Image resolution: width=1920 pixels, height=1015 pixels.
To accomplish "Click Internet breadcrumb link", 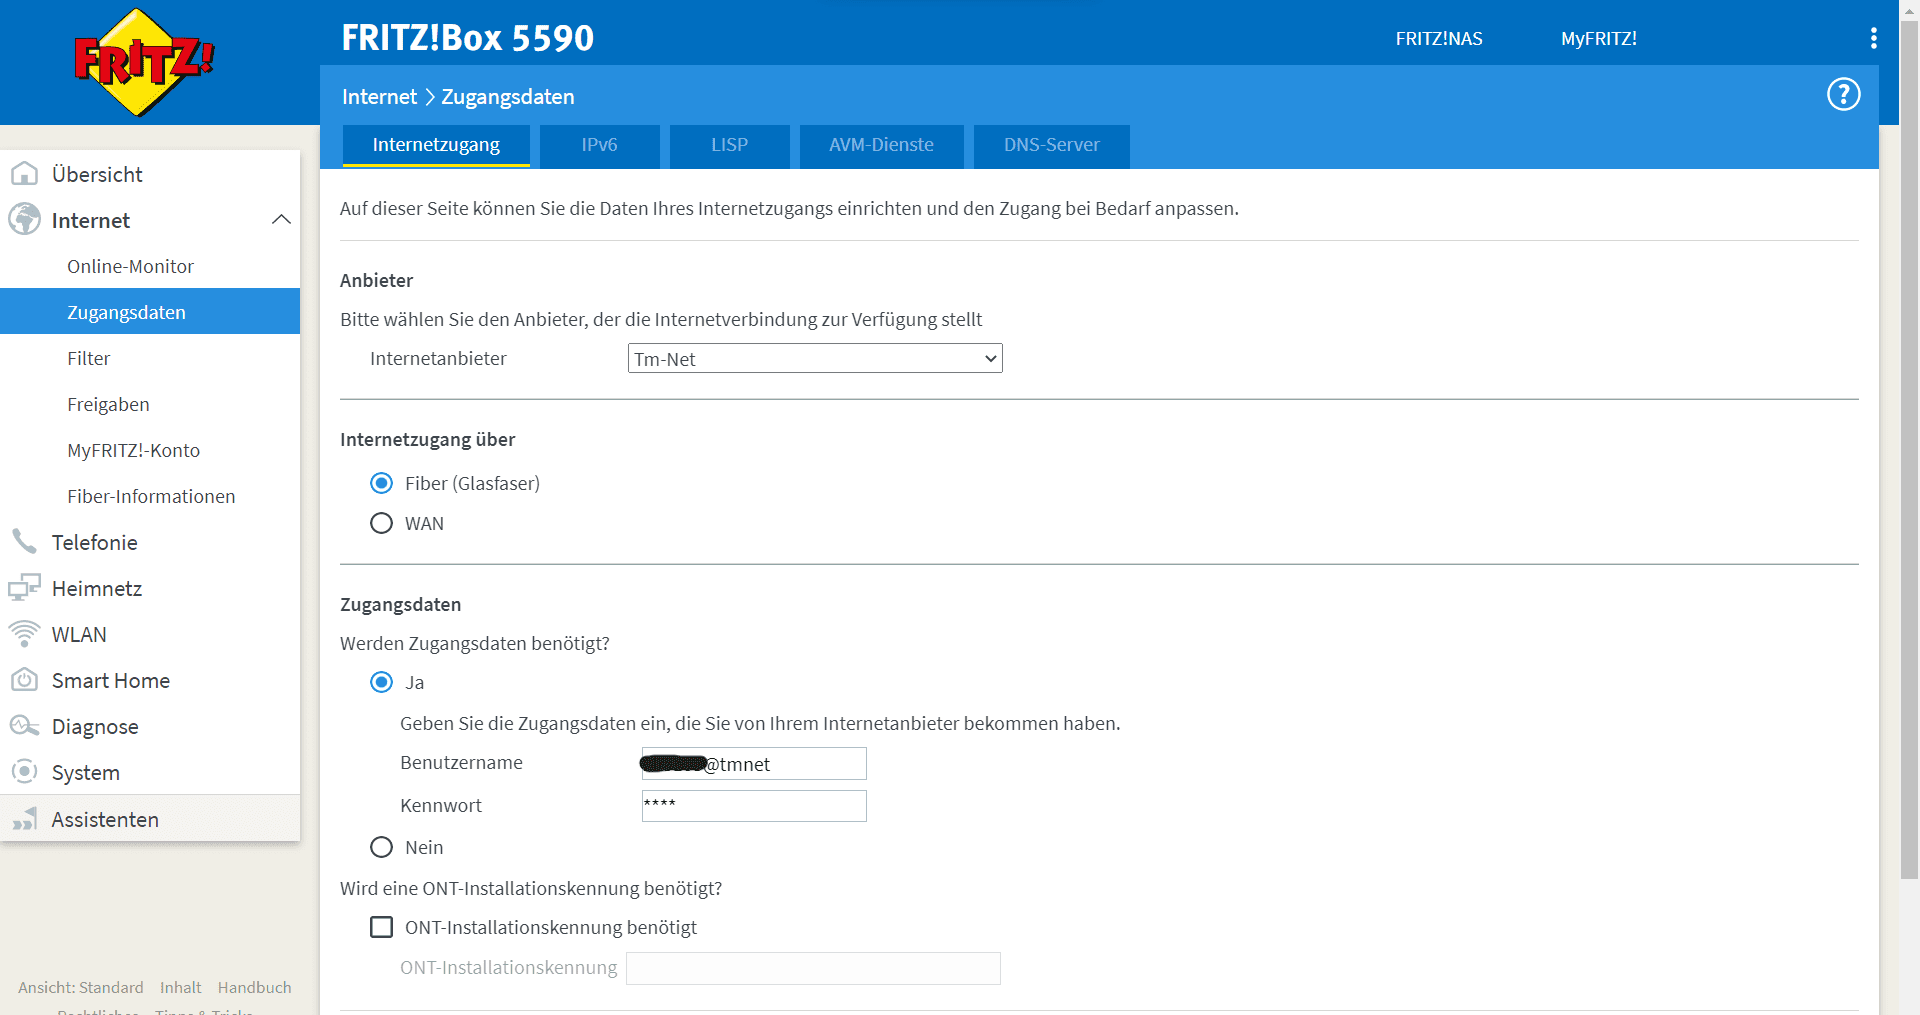I will pos(379,97).
